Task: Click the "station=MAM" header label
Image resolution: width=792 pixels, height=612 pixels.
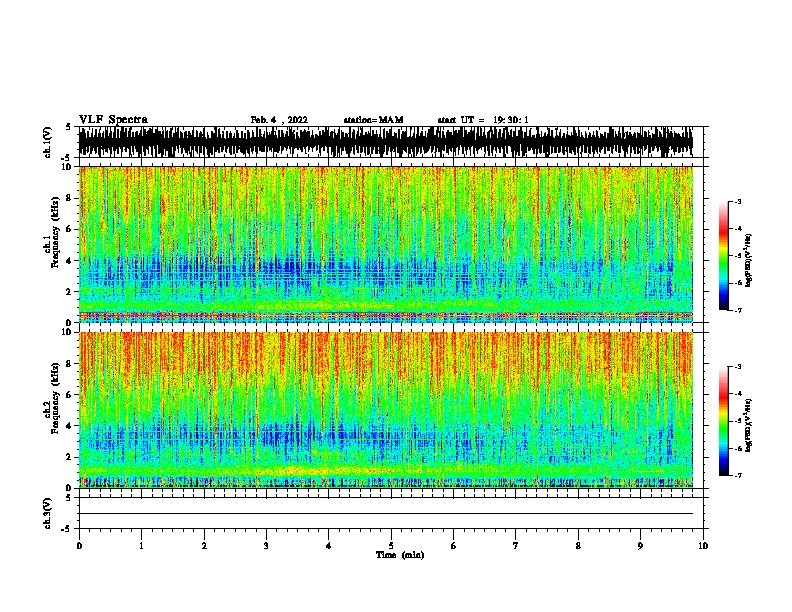Action: [x=373, y=120]
